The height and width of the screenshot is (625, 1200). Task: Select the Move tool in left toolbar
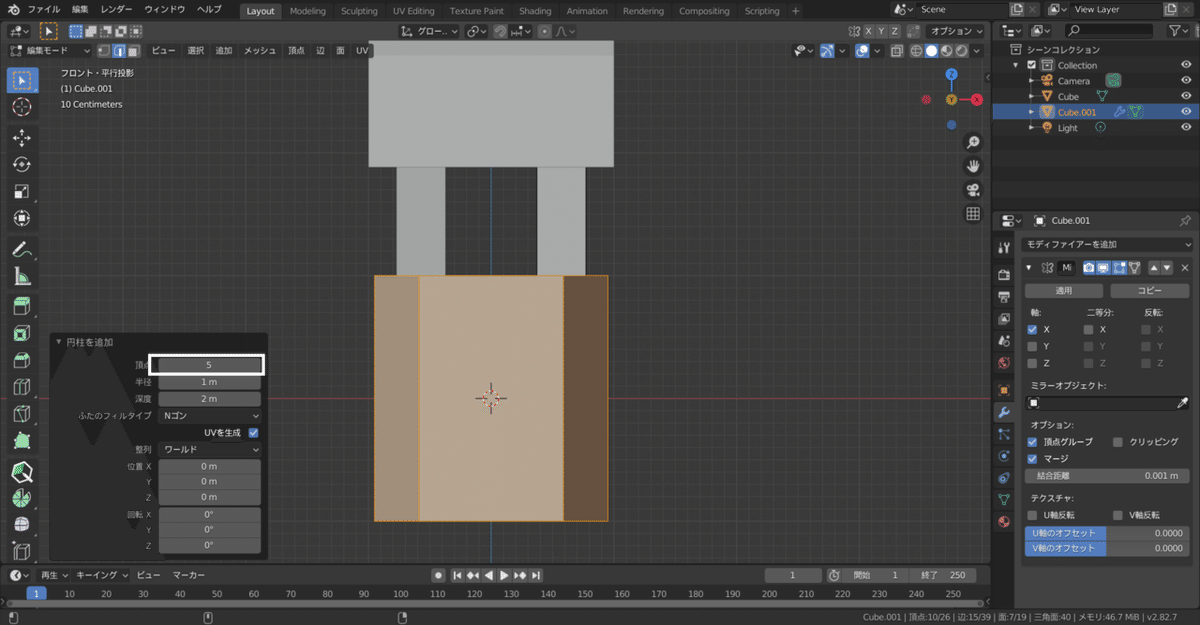tap(22, 137)
